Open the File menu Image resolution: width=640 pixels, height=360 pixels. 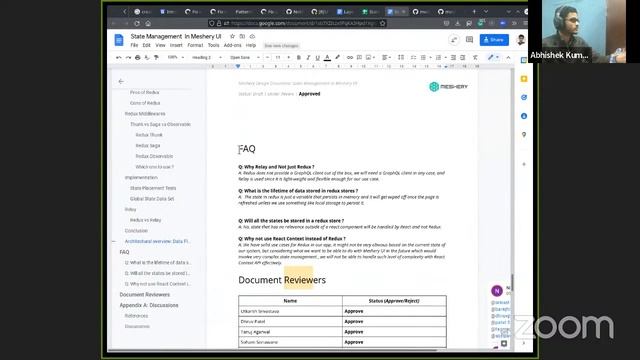click(134, 45)
